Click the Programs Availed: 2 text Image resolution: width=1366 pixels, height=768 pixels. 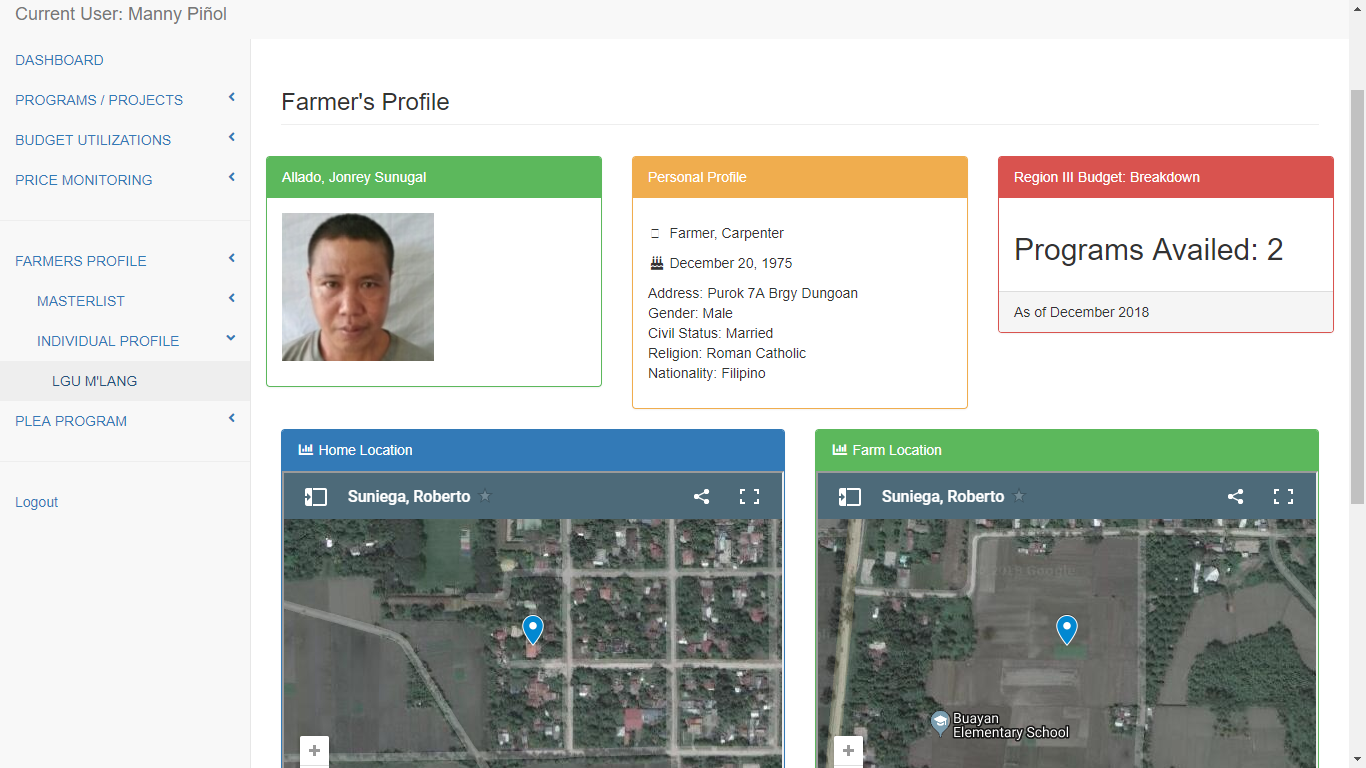click(1149, 250)
